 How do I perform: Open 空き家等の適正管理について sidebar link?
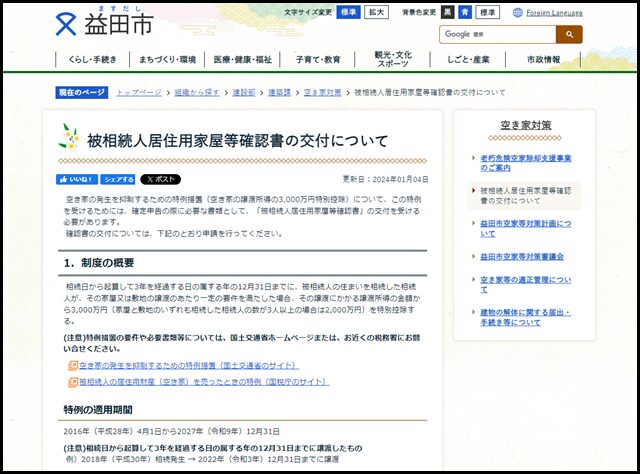(526, 285)
